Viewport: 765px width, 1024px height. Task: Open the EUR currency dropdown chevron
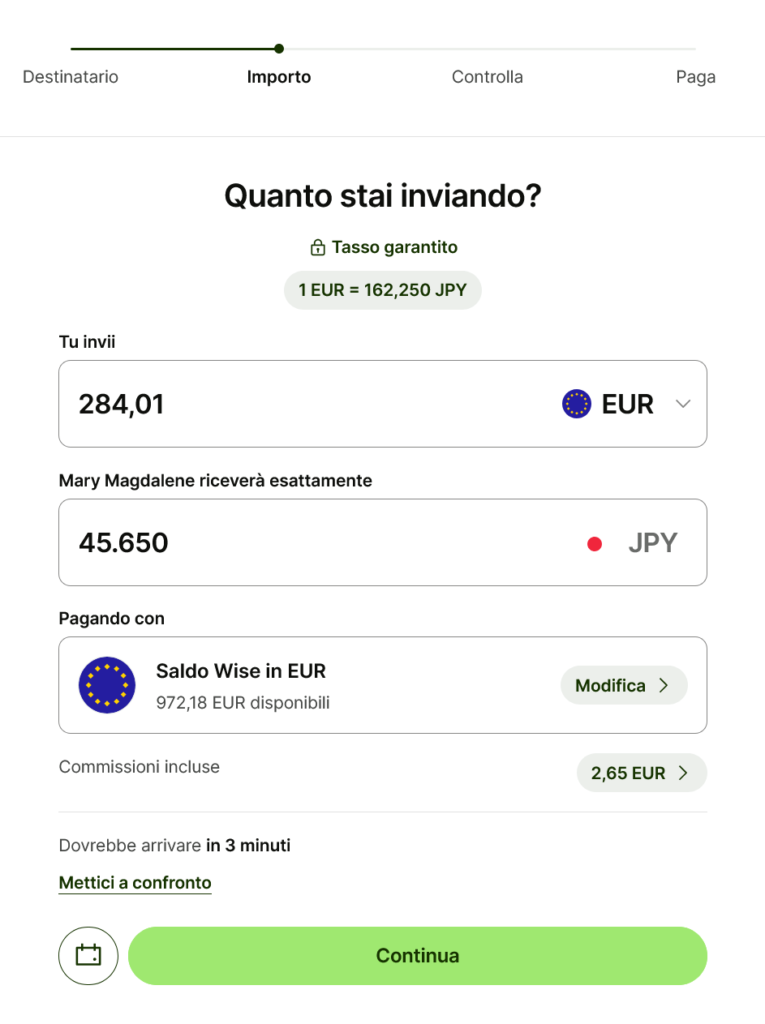pyautogui.click(x=683, y=404)
